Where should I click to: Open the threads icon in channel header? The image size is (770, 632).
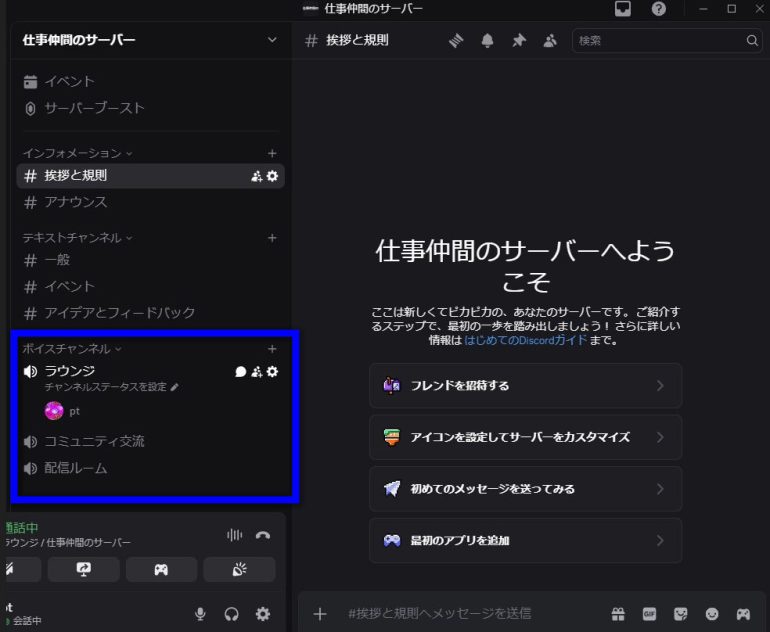(x=456, y=41)
